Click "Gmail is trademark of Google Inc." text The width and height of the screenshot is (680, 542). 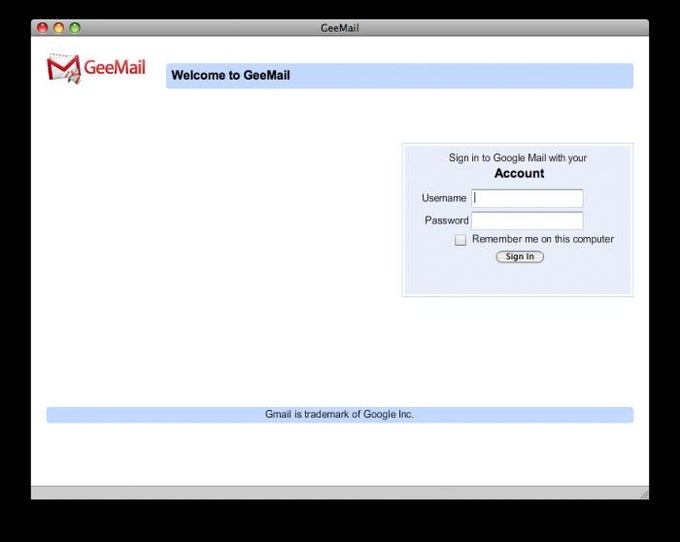pos(339,415)
